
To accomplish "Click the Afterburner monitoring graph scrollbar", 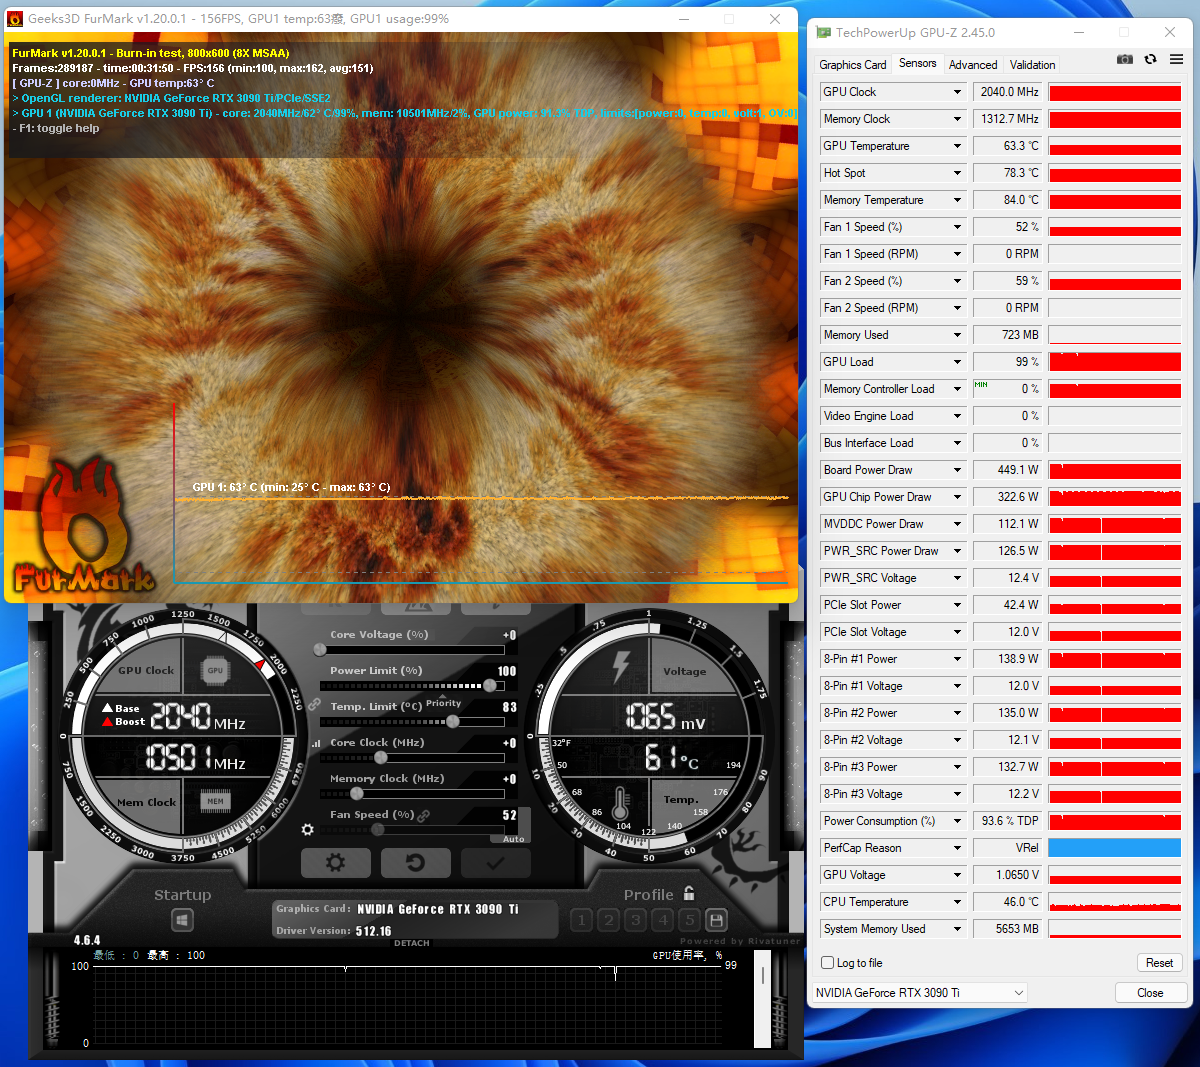I will (762, 998).
